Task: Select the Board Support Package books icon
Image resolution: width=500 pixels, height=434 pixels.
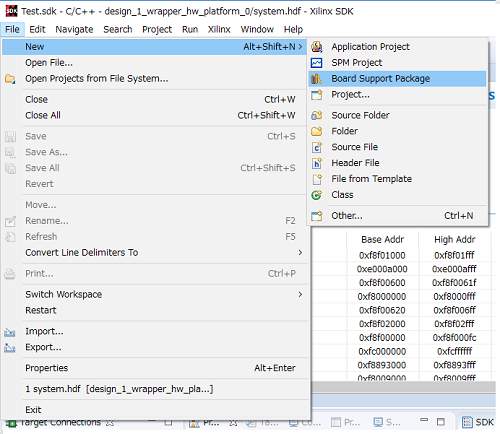Action: 316,79
